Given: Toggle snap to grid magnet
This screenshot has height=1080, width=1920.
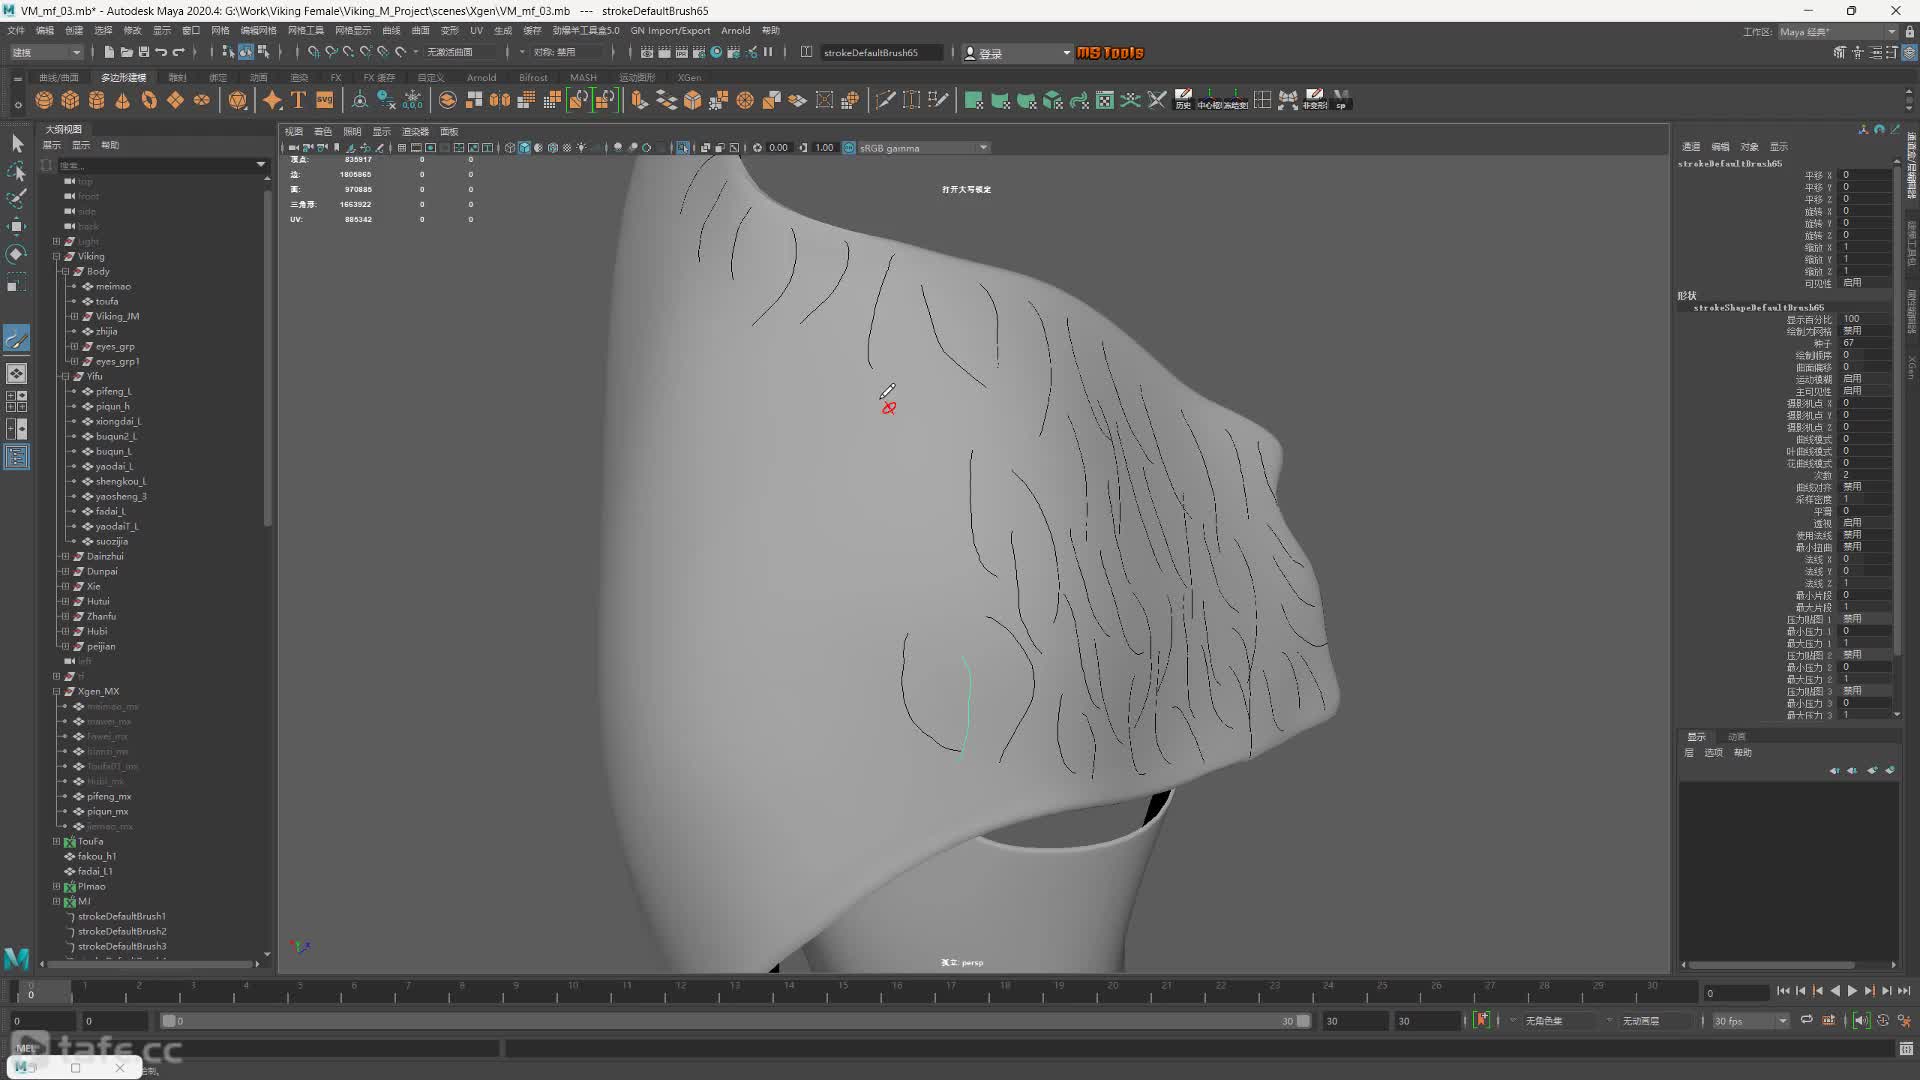Looking at the screenshot, I should pos(314,52).
